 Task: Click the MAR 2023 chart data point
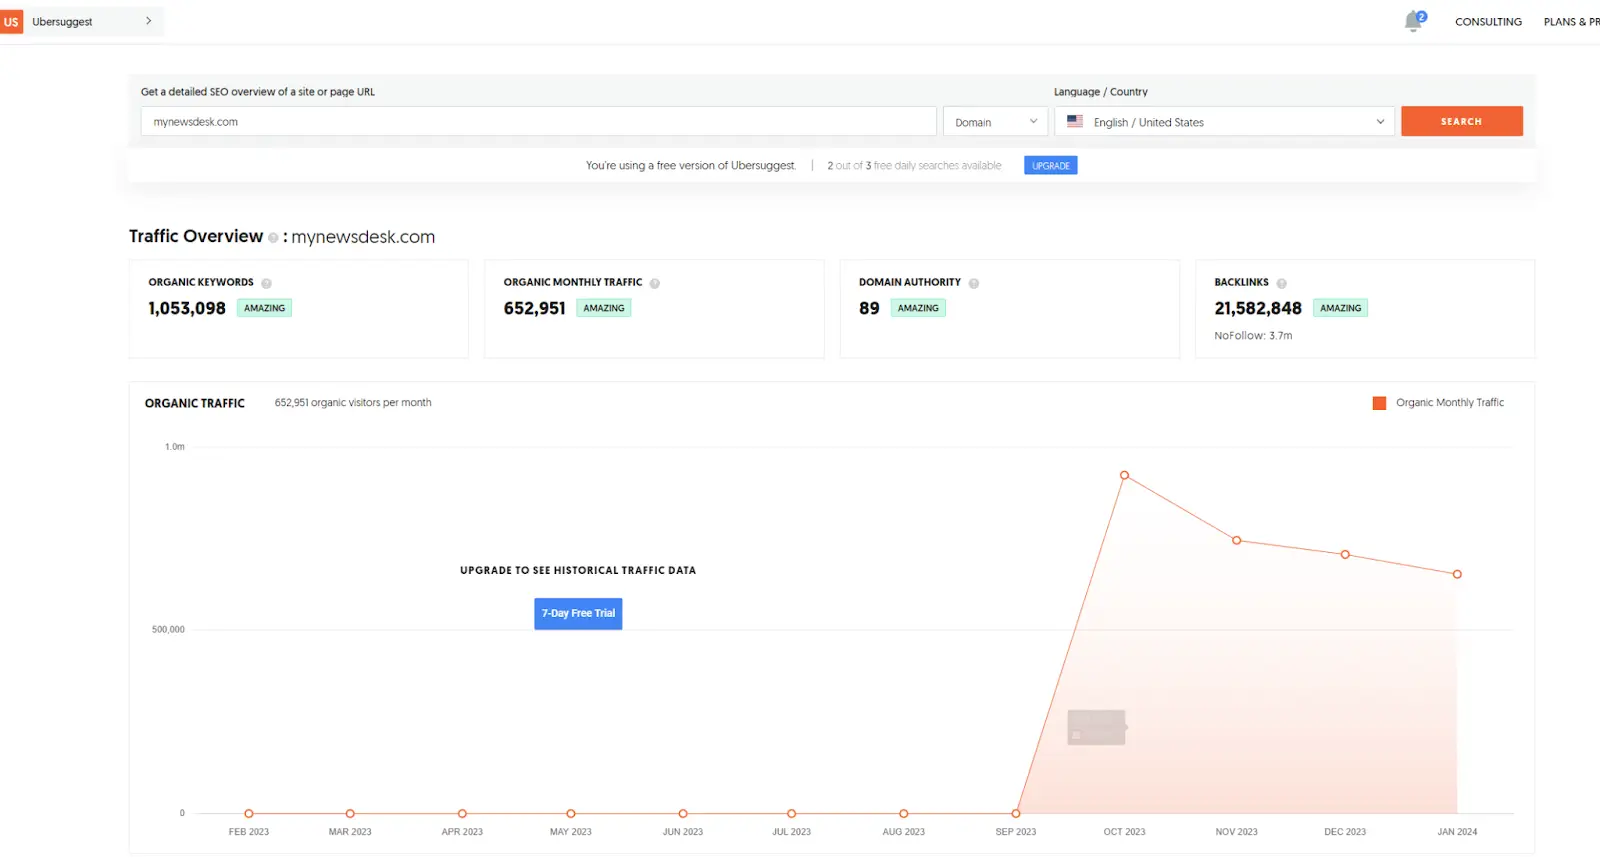tap(350, 814)
